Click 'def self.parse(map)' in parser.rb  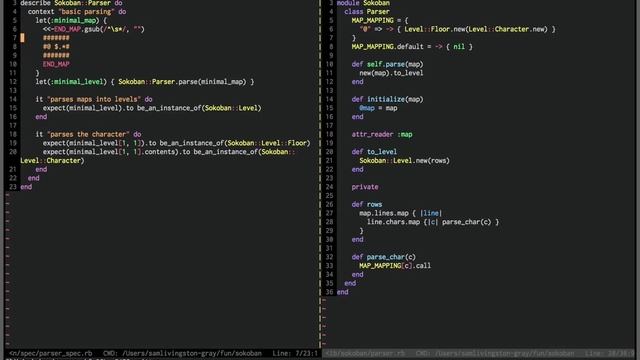coord(387,64)
